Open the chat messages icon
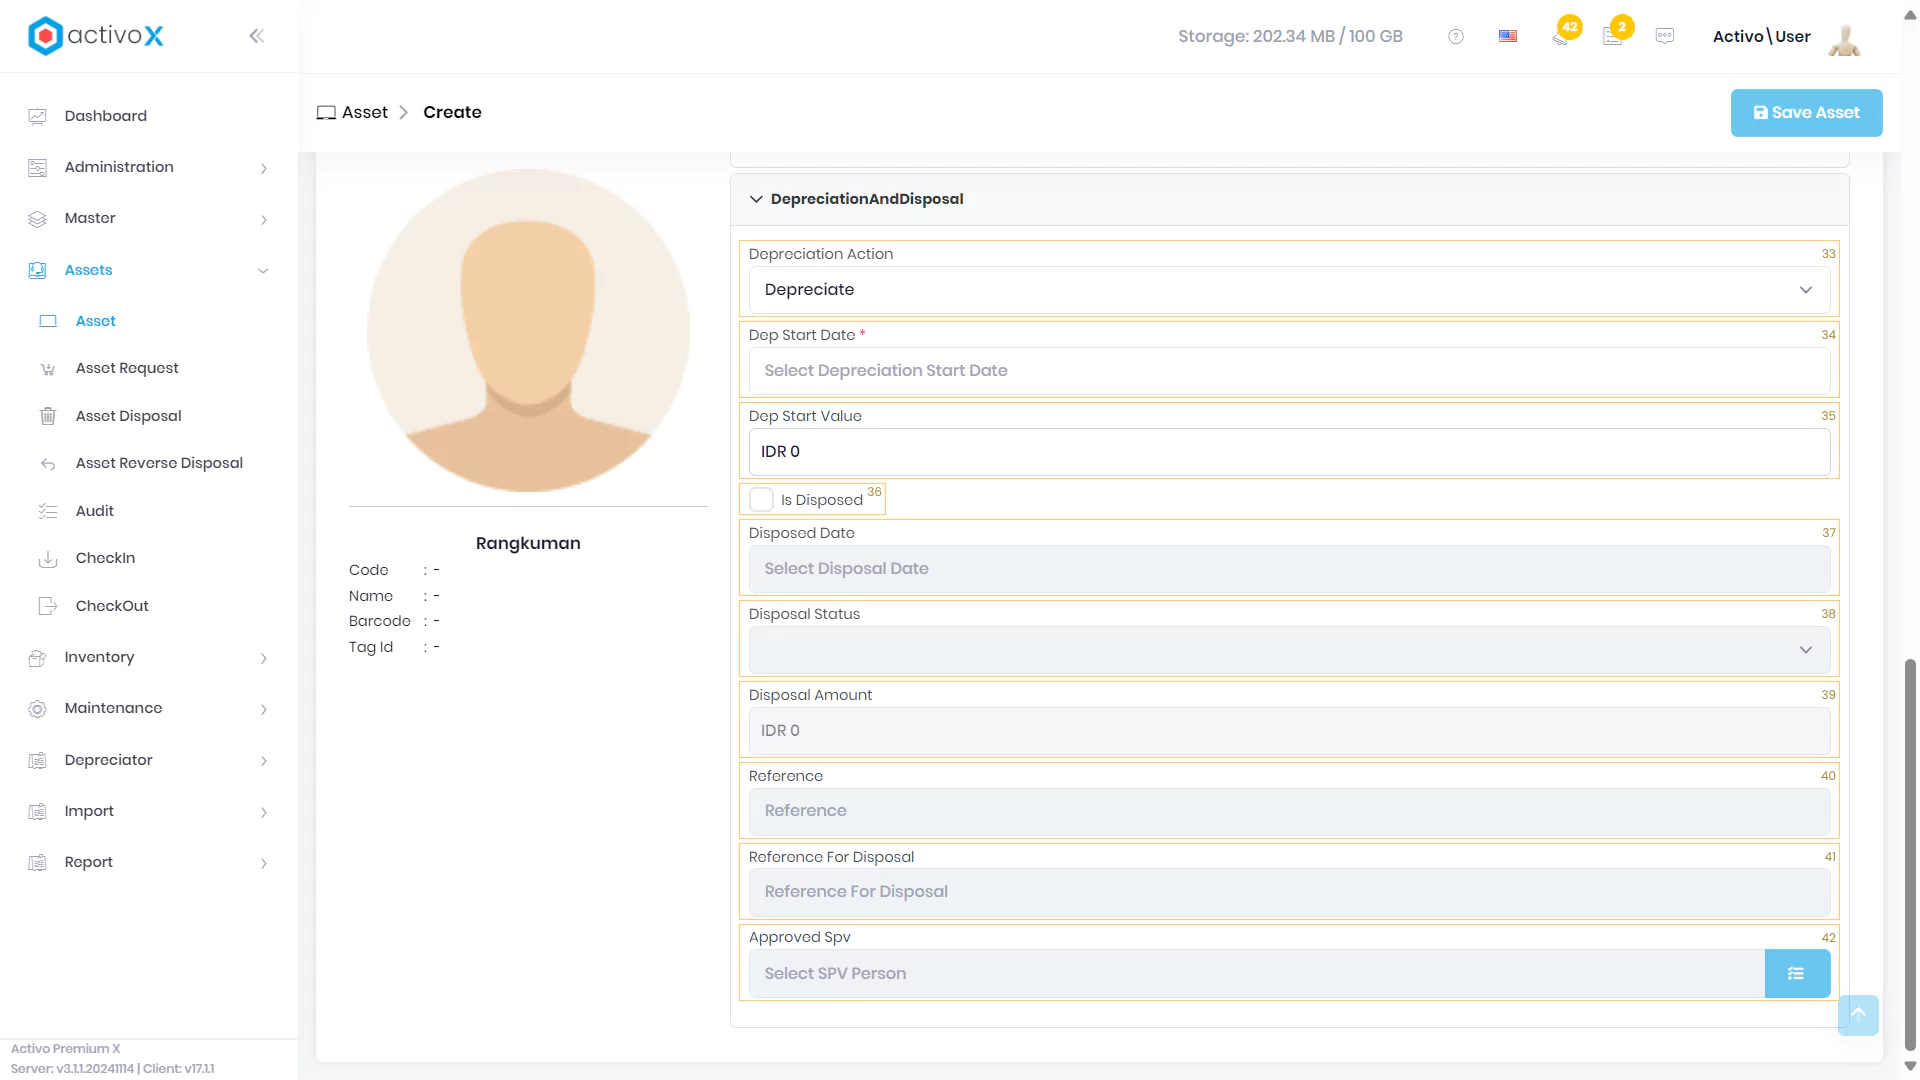 coord(1665,36)
